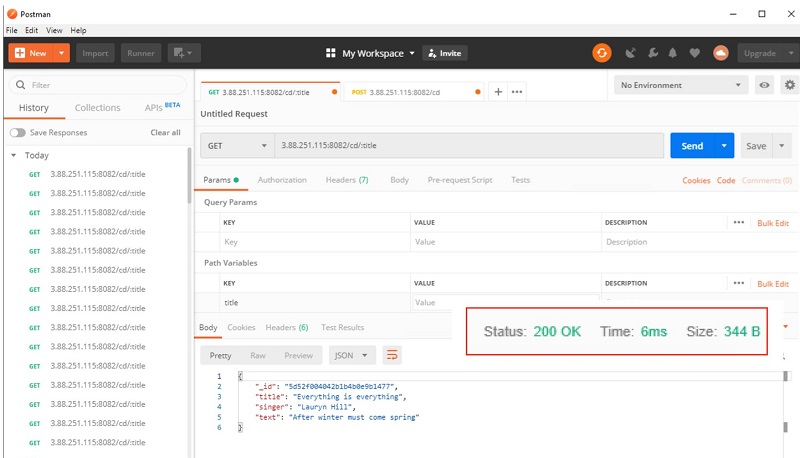Click the history sidebar scrollbar
The width and height of the screenshot is (800, 458).
tap(189, 176)
